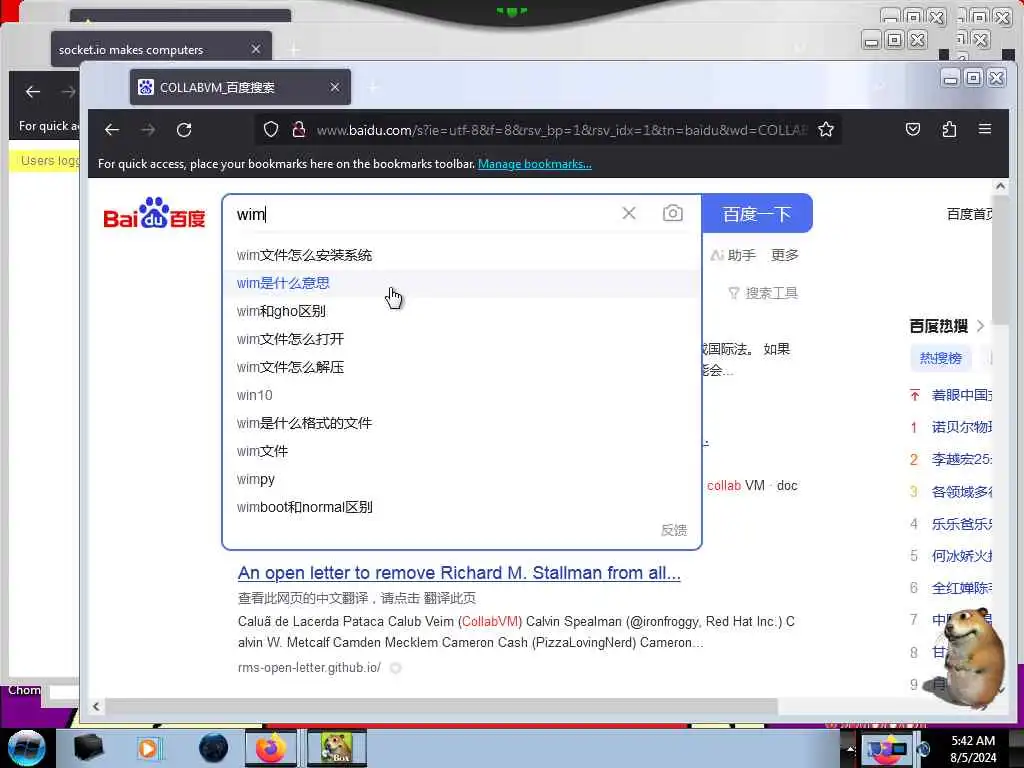This screenshot has height=768, width=1024.
Task: Switch to socket.io makes computers tab
Action: [161, 49]
